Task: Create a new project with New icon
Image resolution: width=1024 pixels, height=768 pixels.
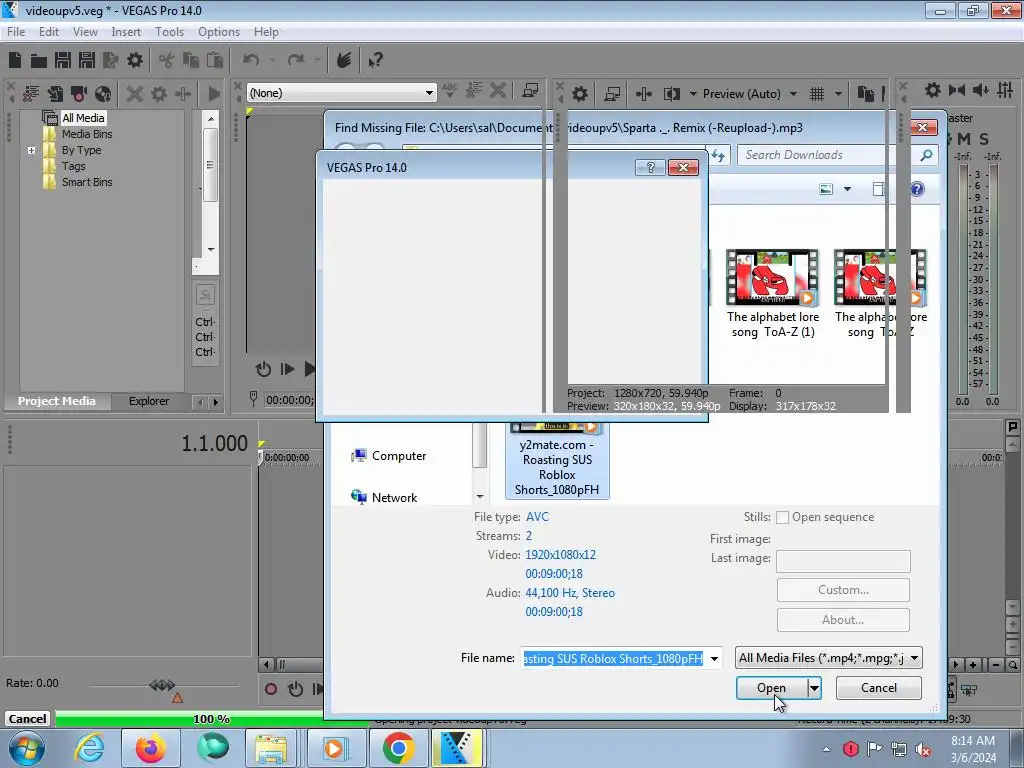Action: [15, 60]
